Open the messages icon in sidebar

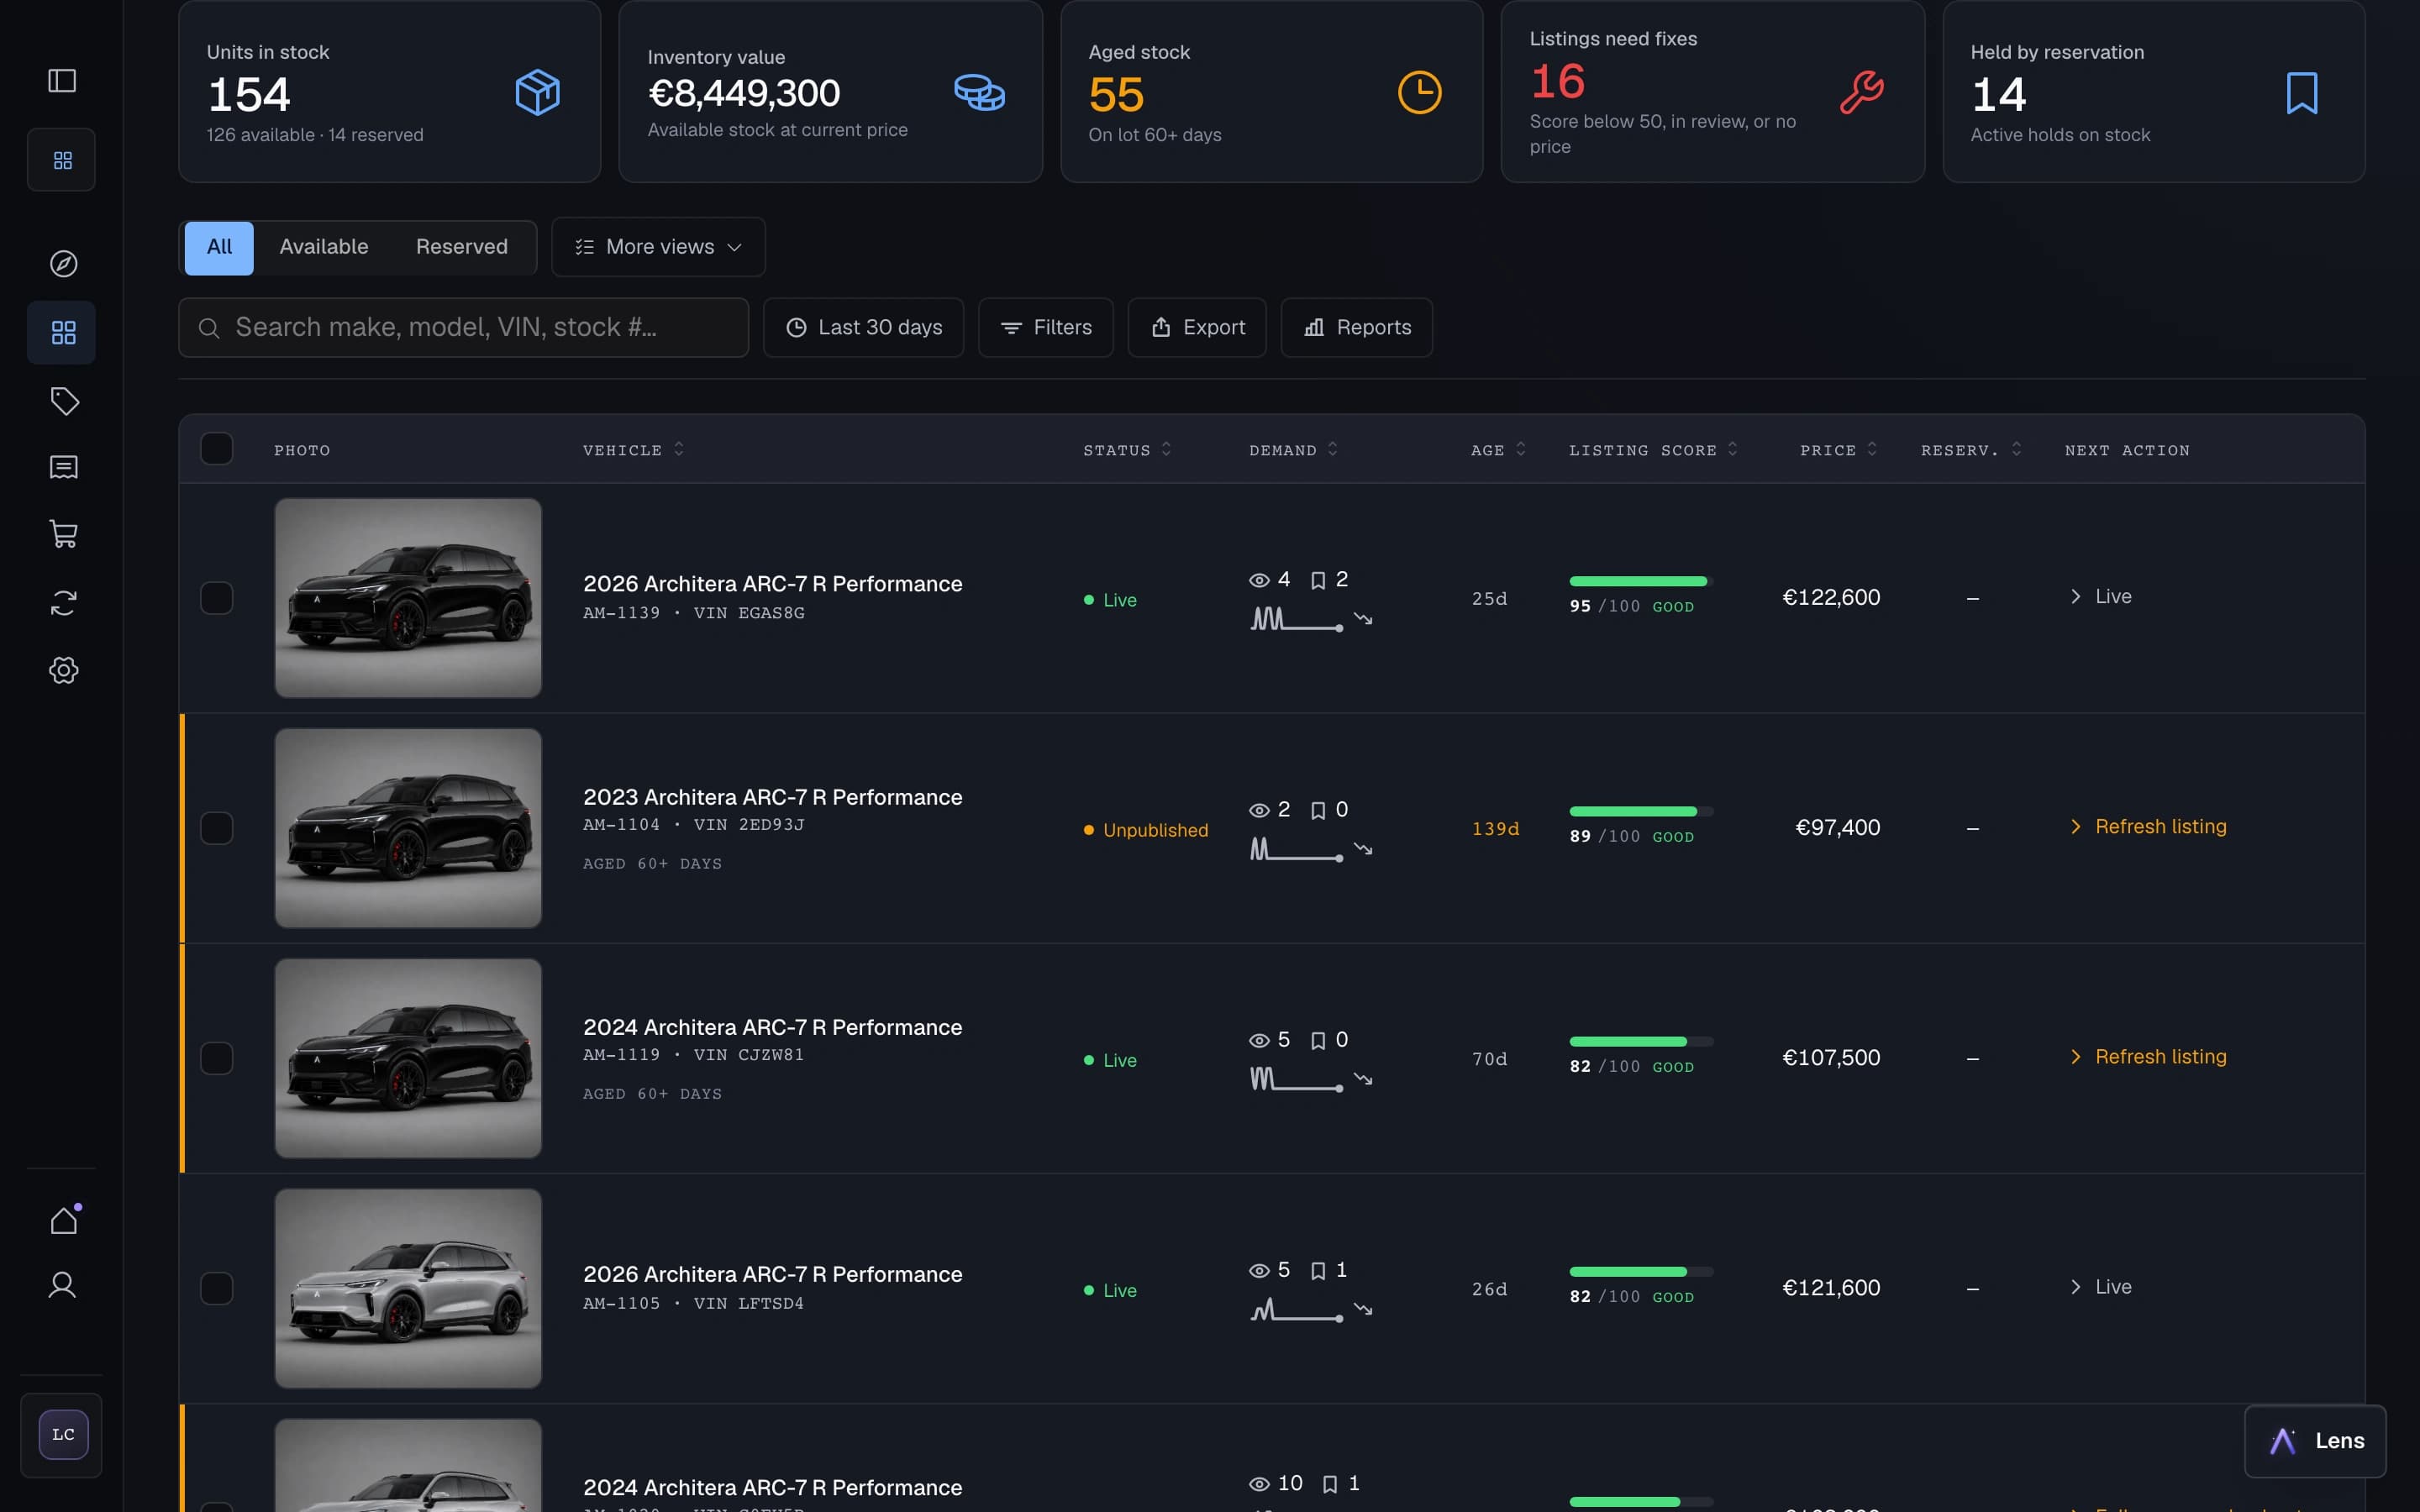[x=63, y=467]
